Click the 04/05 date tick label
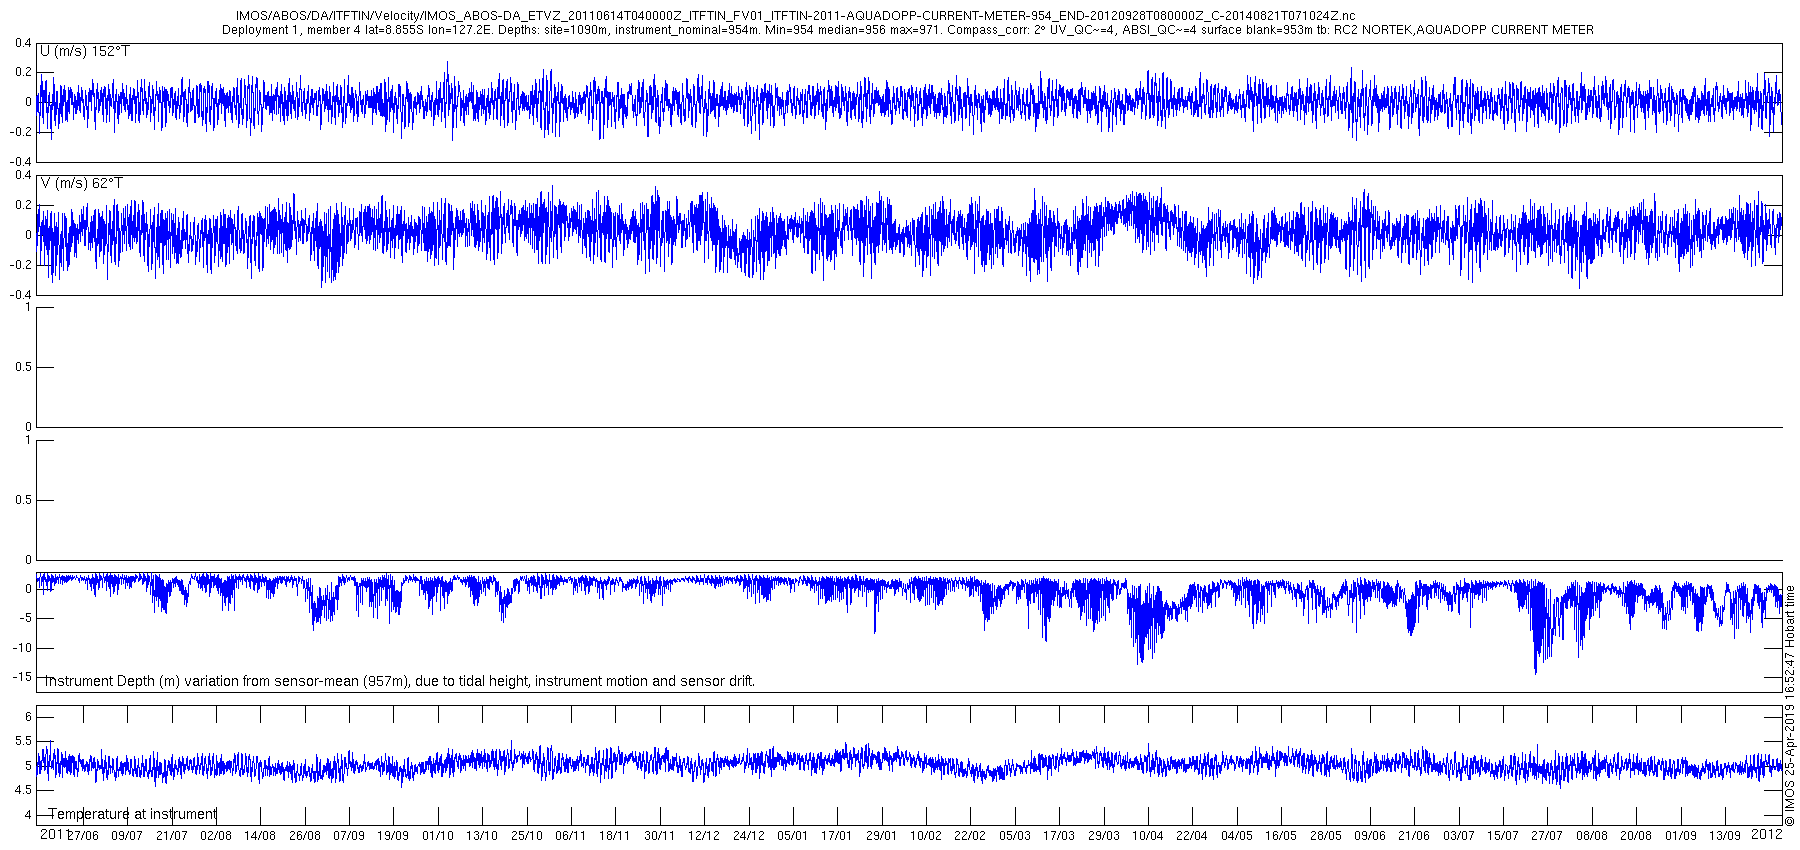 pyautogui.click(x=1237, y=836)
